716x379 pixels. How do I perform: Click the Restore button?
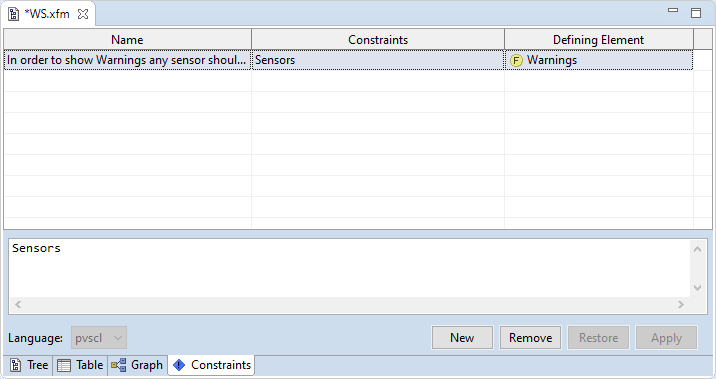tap(598, 338)
